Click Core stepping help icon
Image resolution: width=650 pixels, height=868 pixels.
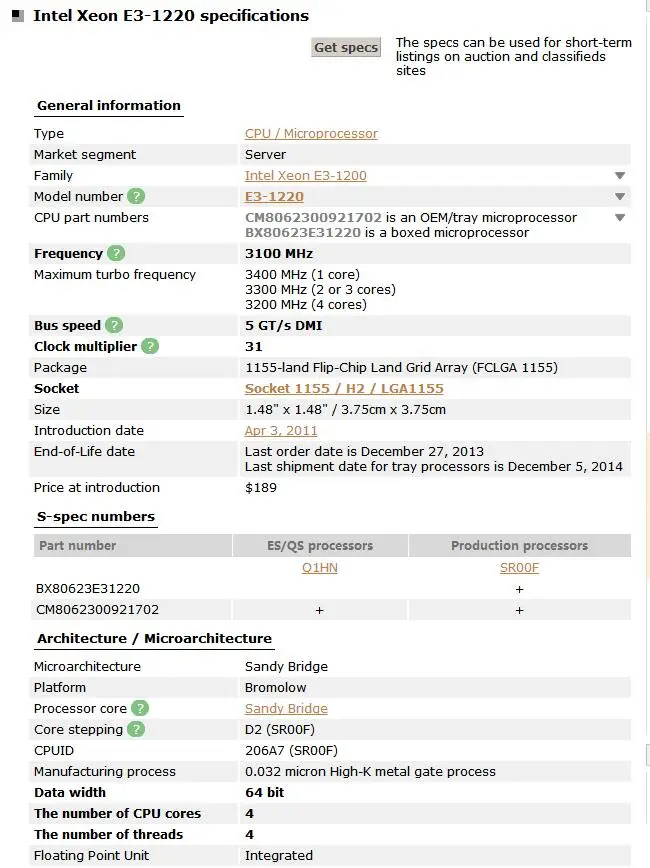point(136,730)
